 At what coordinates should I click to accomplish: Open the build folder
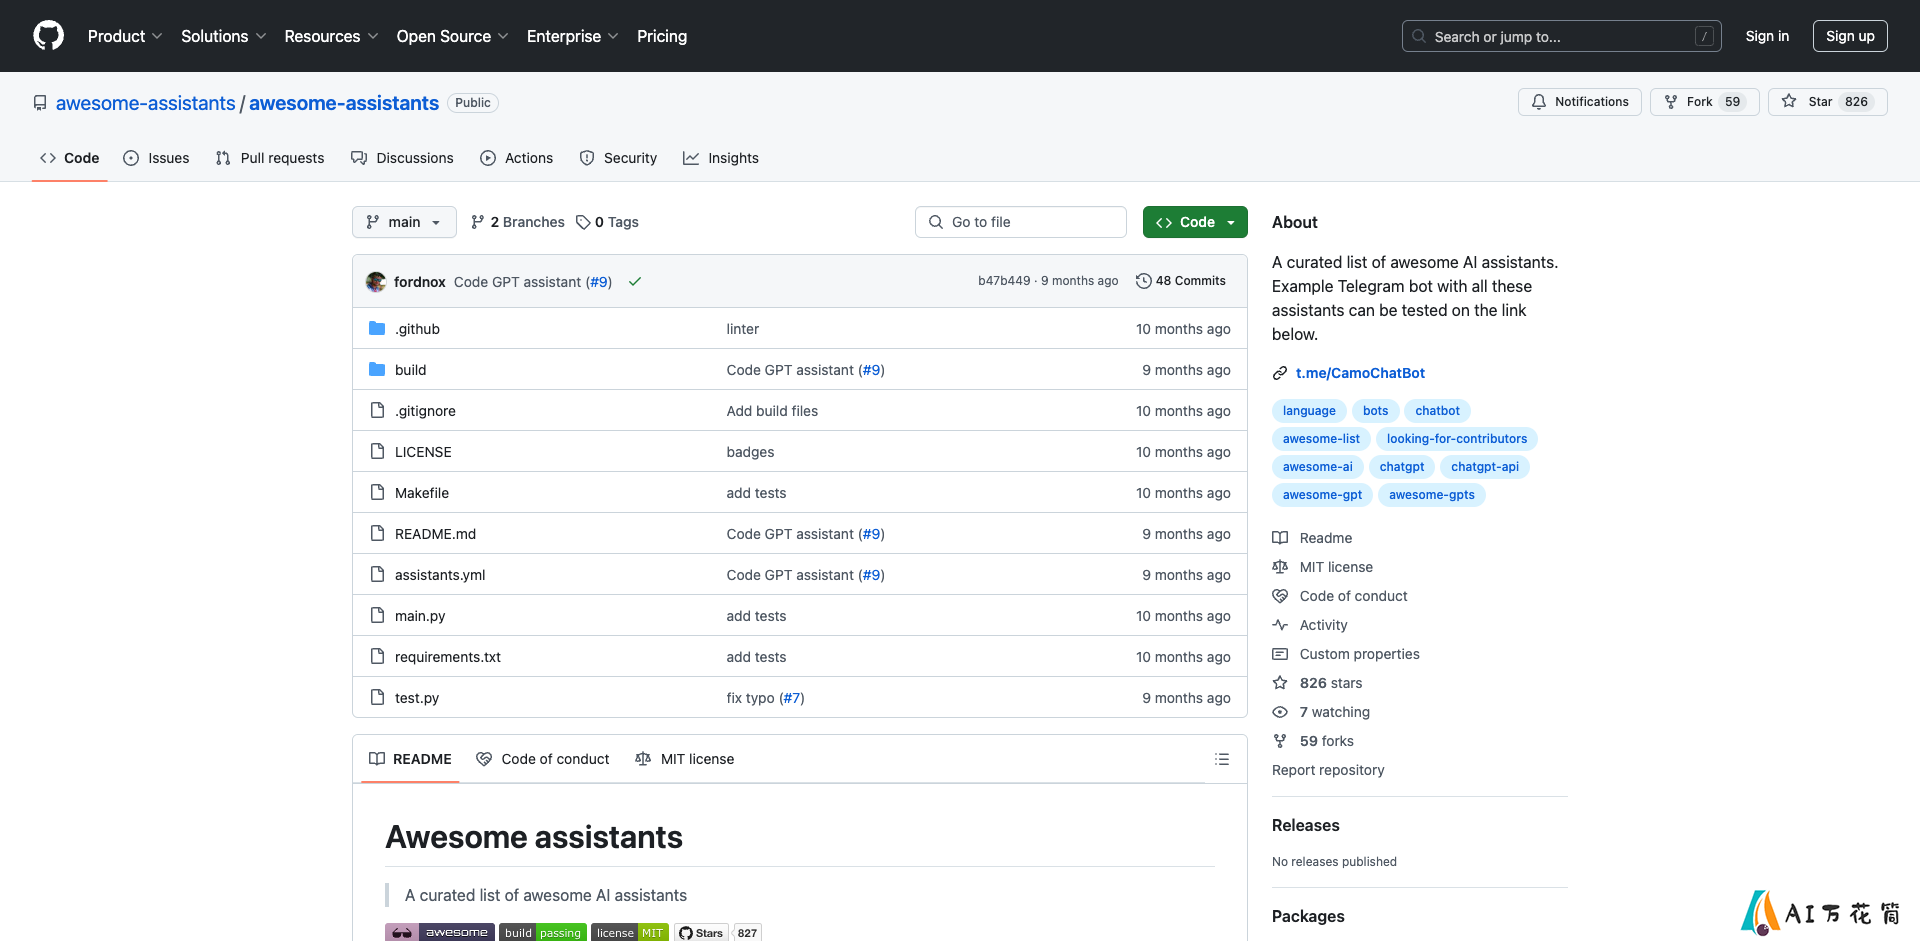410,370
